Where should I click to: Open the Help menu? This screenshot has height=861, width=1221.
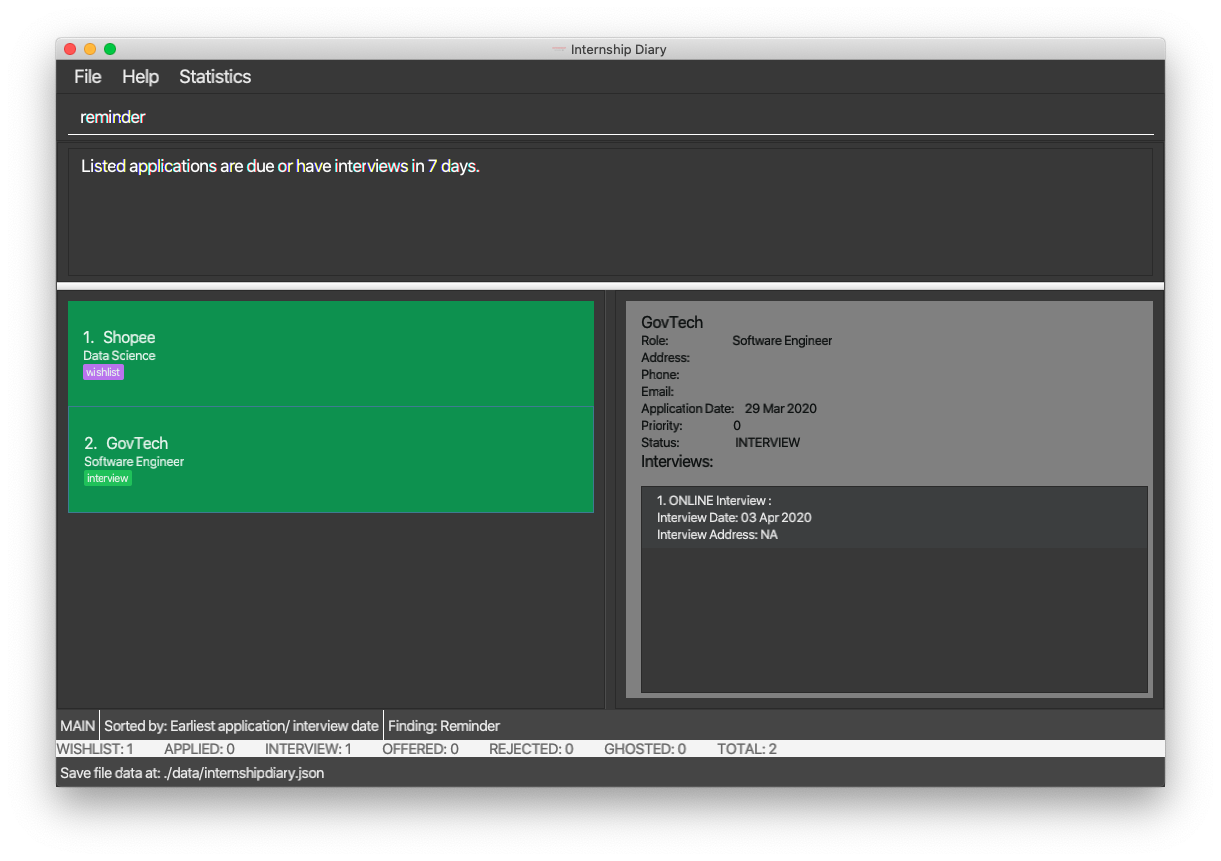(x=141, y=77)
